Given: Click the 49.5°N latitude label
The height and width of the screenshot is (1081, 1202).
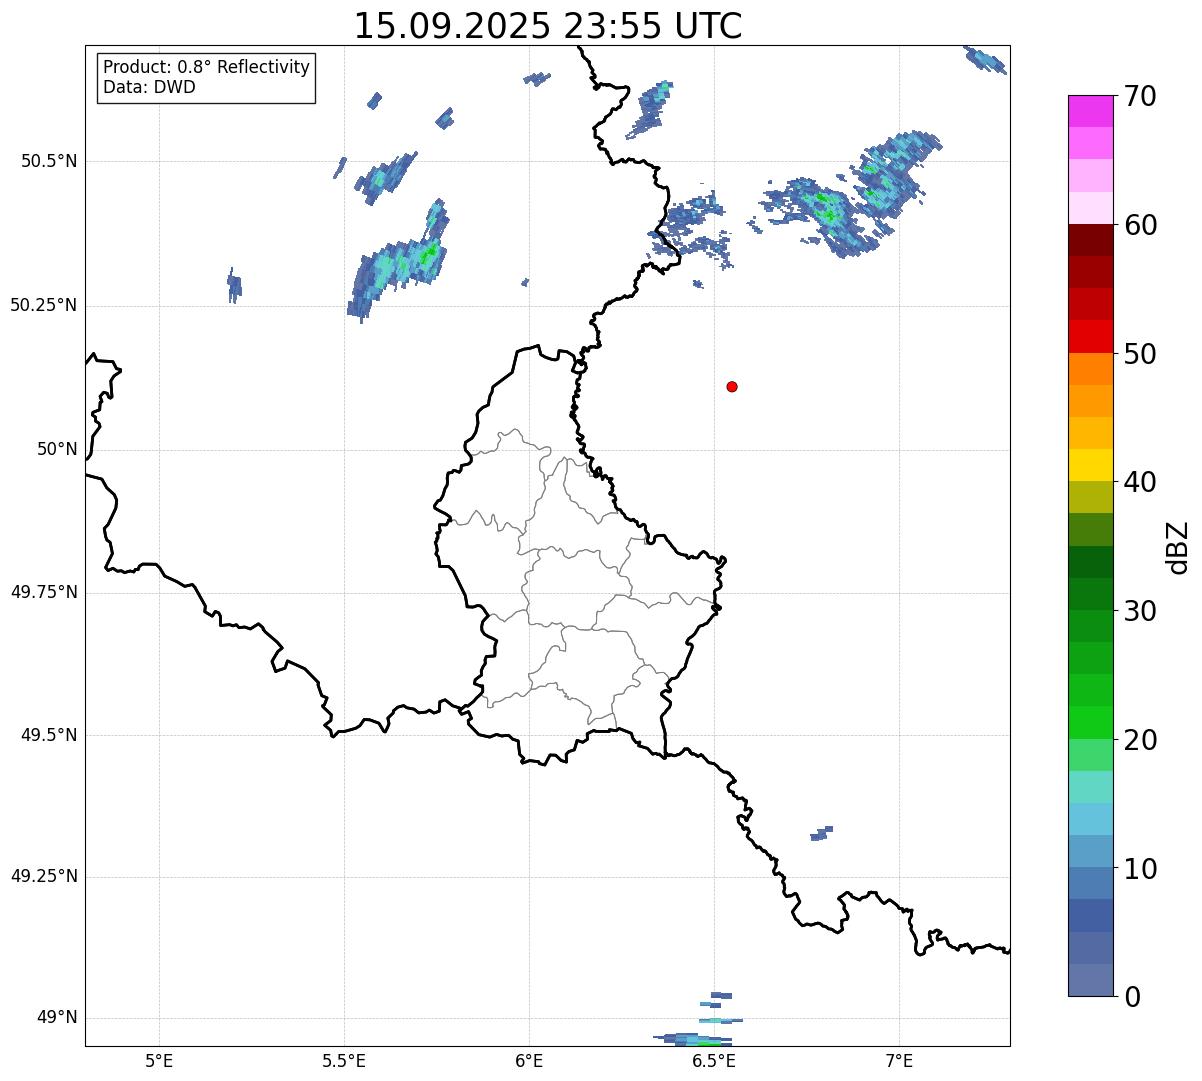Looking at the screenshot, I should click(x=48, y=735).
